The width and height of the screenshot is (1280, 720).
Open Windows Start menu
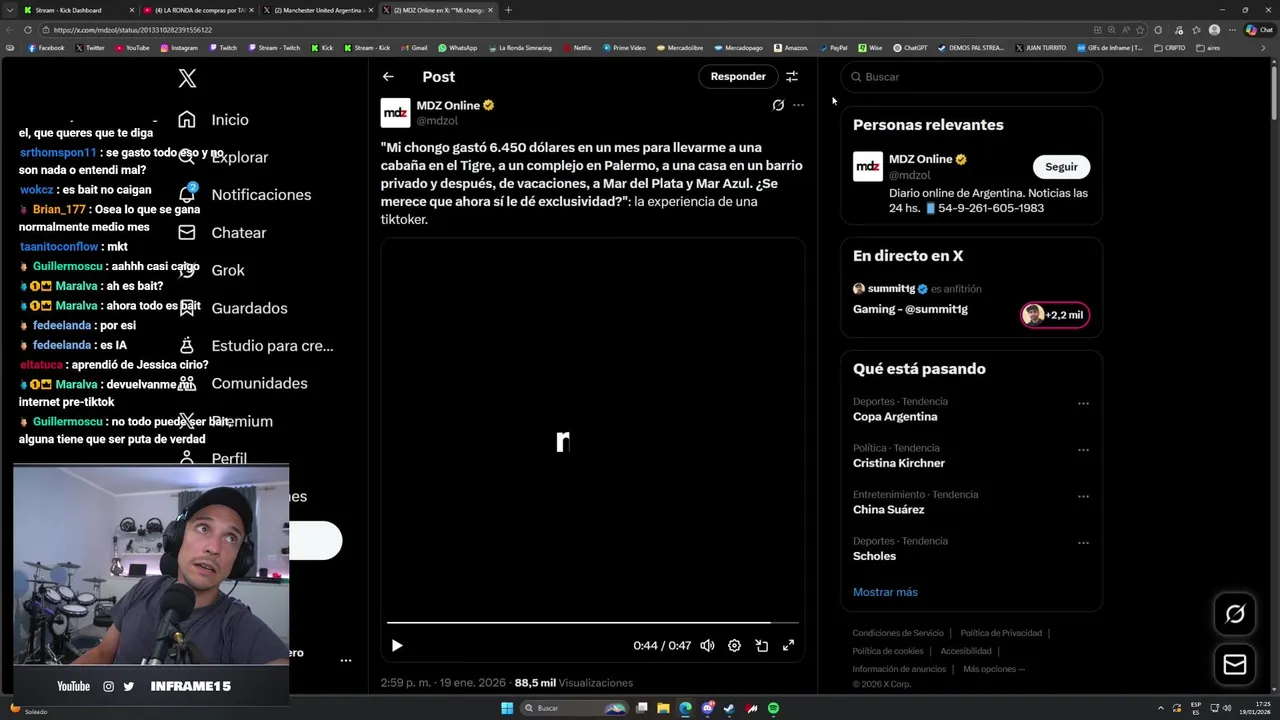coord(507,708)
